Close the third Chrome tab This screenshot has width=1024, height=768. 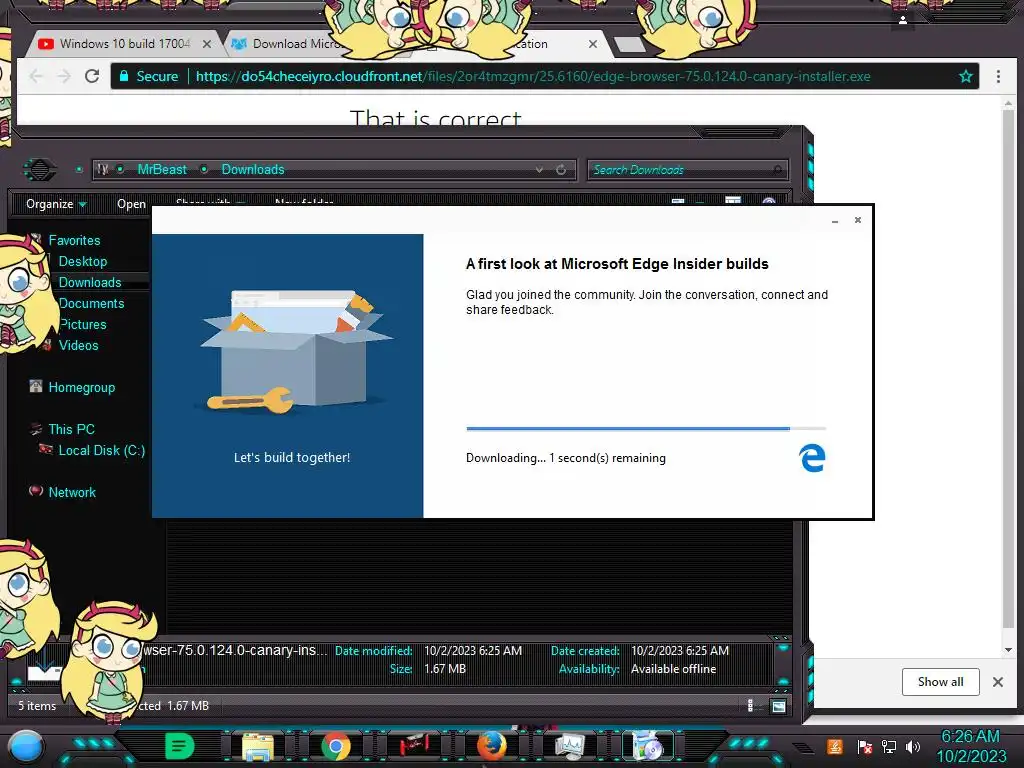592,44
